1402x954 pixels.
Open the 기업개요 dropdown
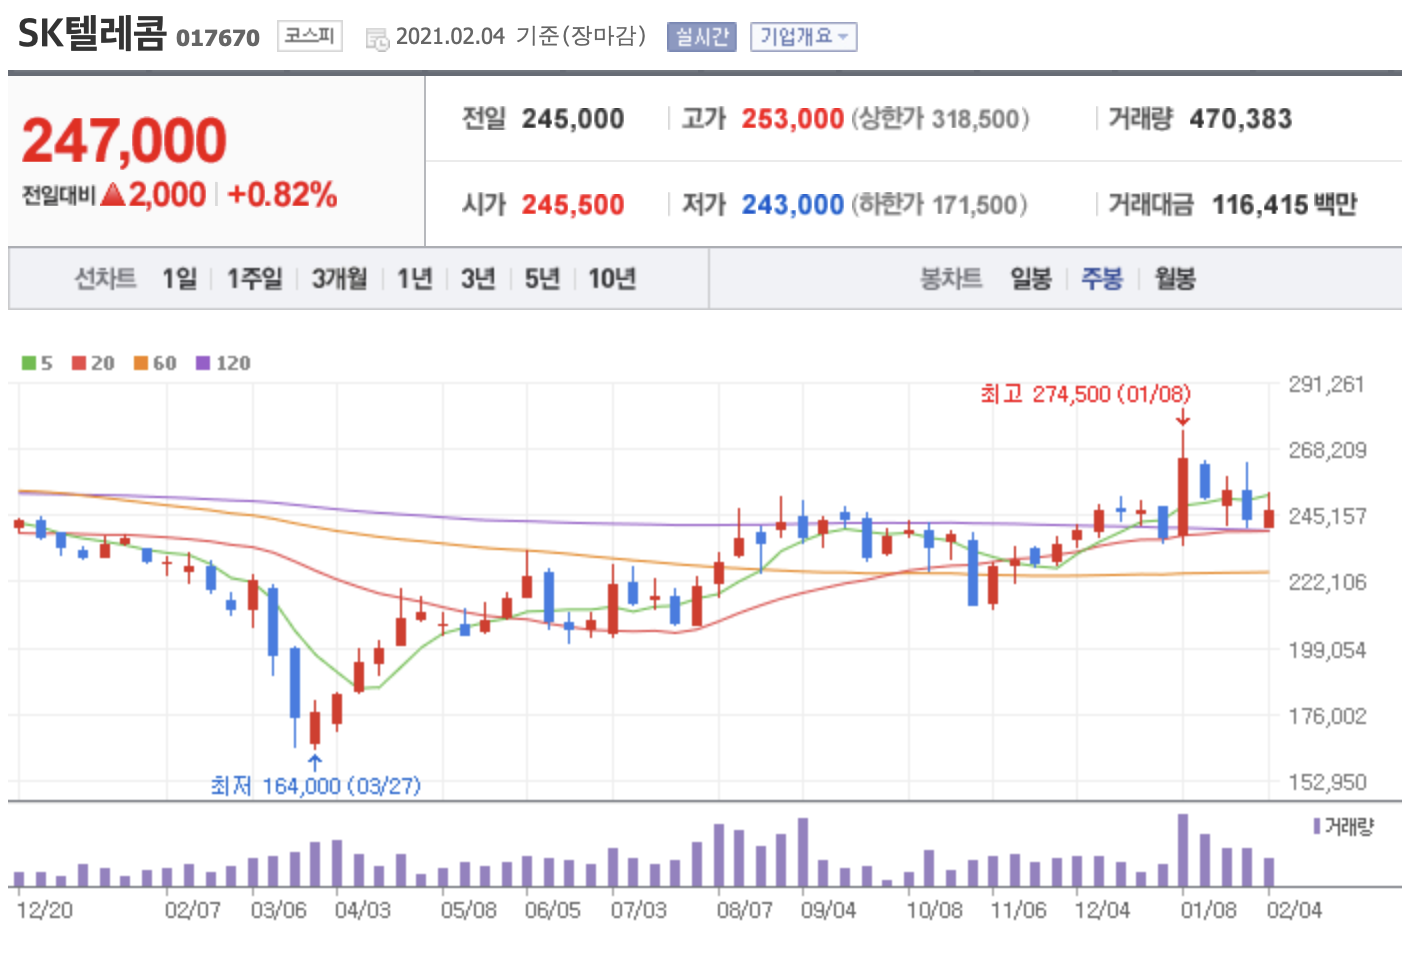tap(803, 37)
